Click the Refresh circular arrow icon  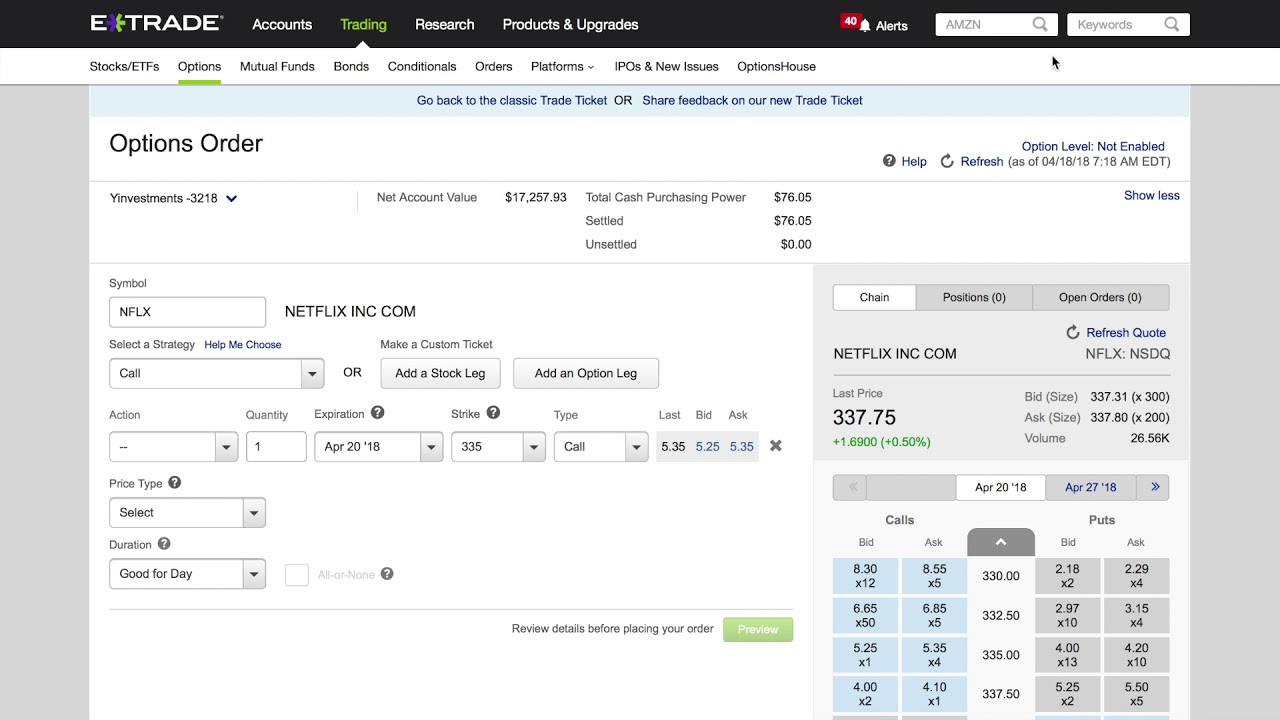click(x=947, y=161)
